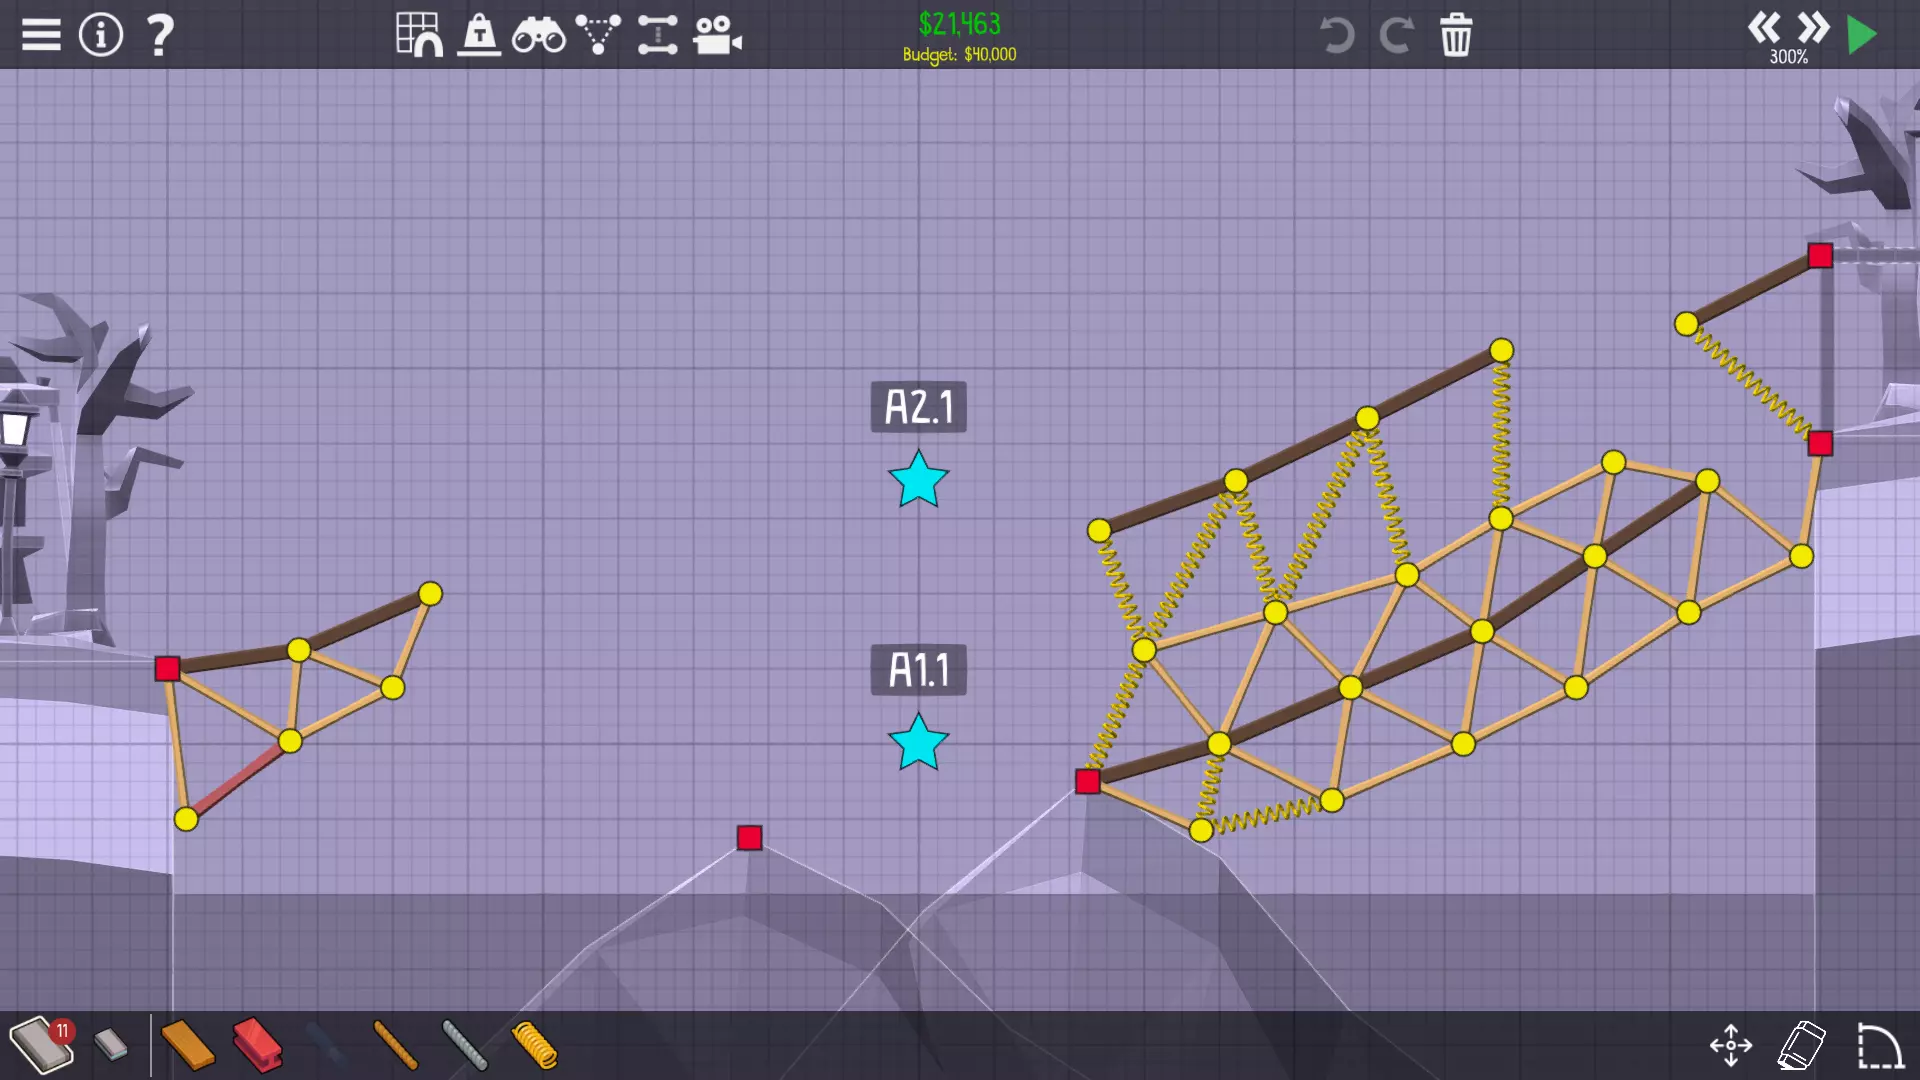This screenshot has height=1080, width=1920.
Task: Click the binoculars view icon
Action: coord(538,36)
